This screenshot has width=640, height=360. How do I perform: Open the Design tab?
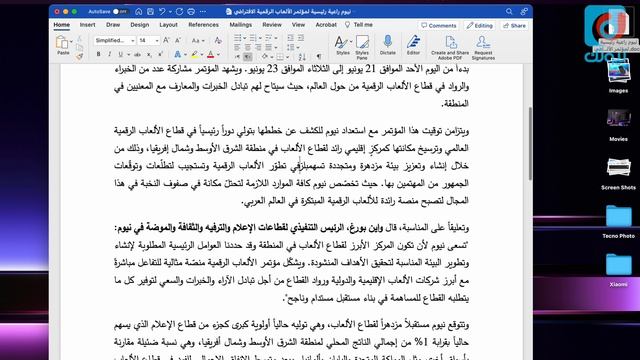(x=140, y=25)
